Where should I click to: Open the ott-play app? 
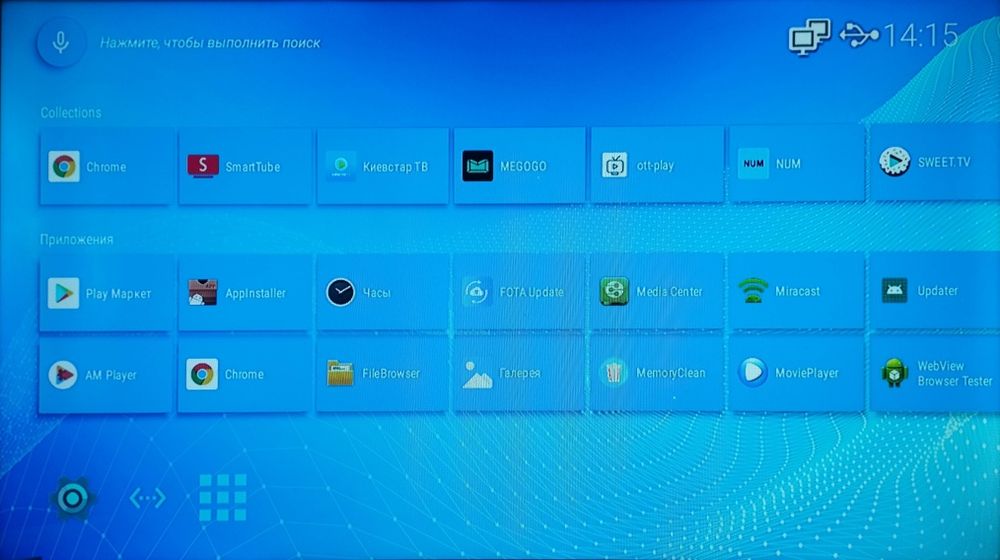[x=657, y=165]
